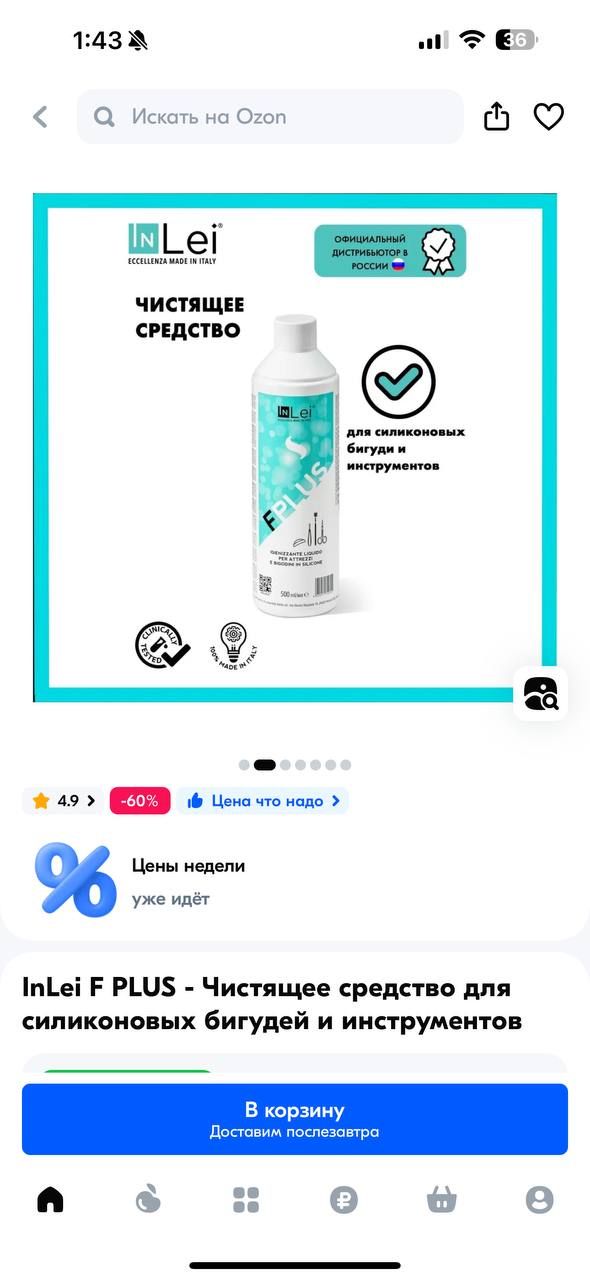Open the catalog grid tab icon
The height and width of the screenshot is (1280, 590).
[246, 1199]
